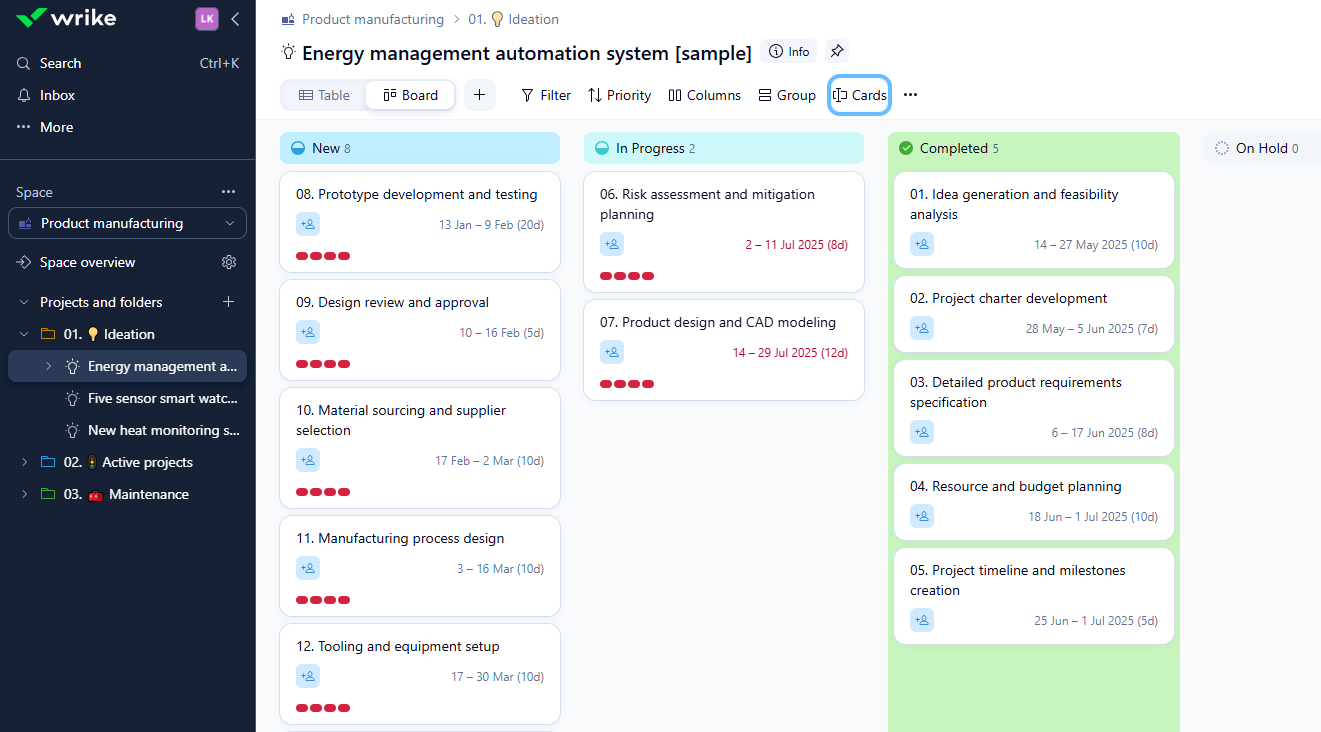Switch to the Table view tab

tap(323, 94)
